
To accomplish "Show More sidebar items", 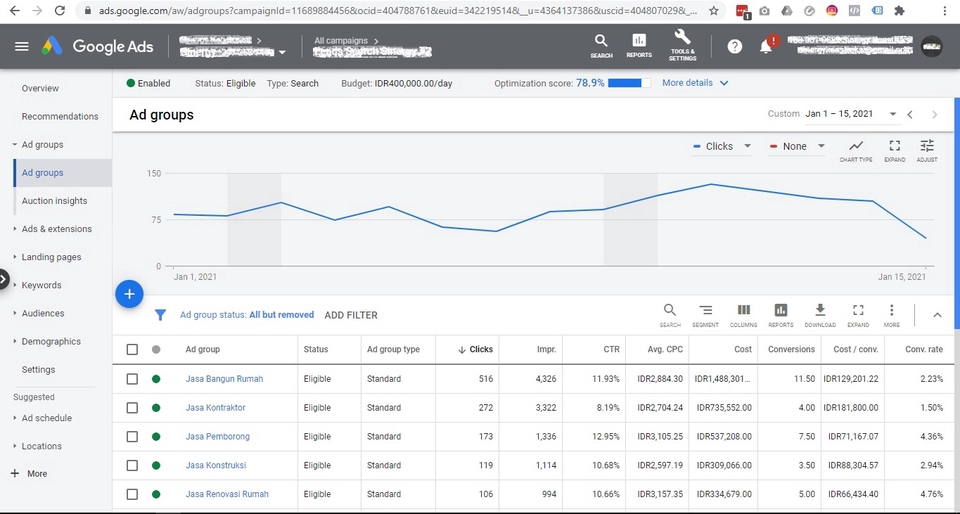I will tap(29, 474).
